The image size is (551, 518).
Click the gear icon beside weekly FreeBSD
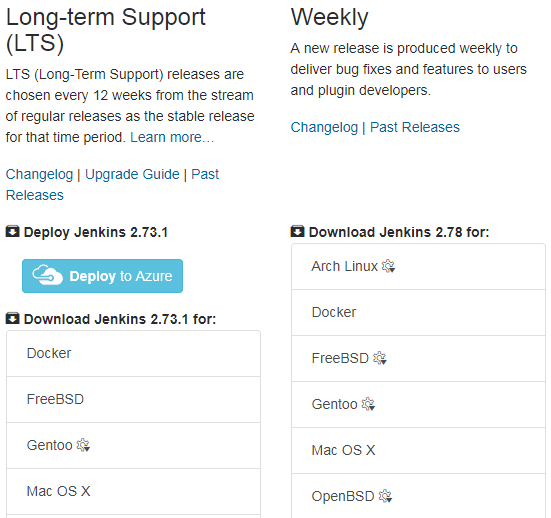pos(380,358)
